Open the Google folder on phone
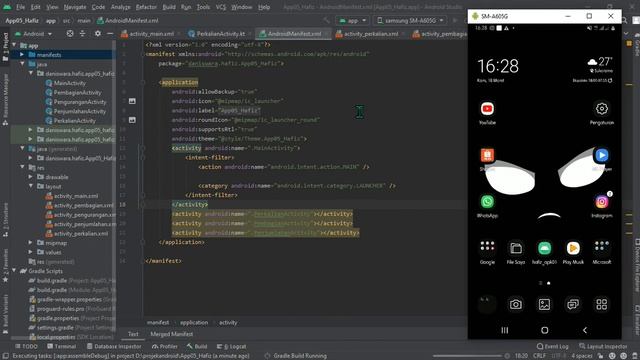This screenshot has height=360, width=640. click(x=487, y=248)
